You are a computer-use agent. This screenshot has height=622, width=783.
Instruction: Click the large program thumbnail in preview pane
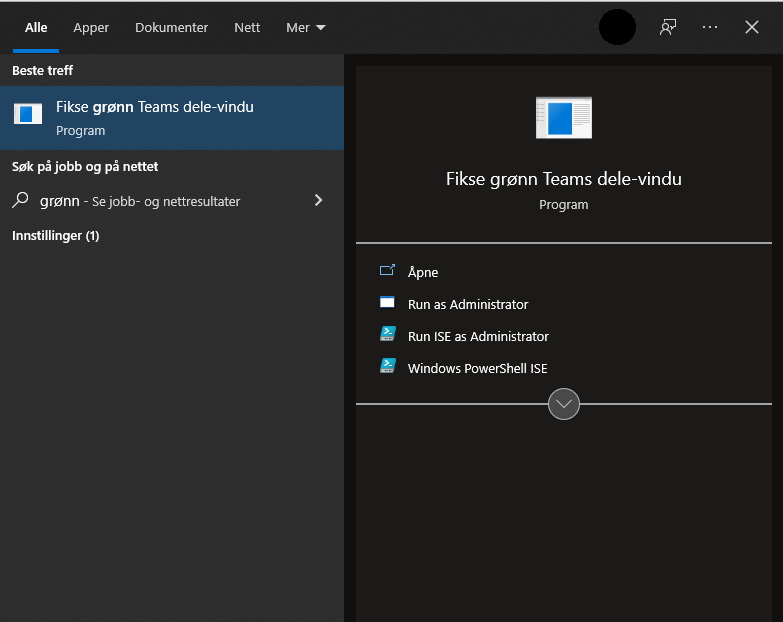(x=564, y=118)
